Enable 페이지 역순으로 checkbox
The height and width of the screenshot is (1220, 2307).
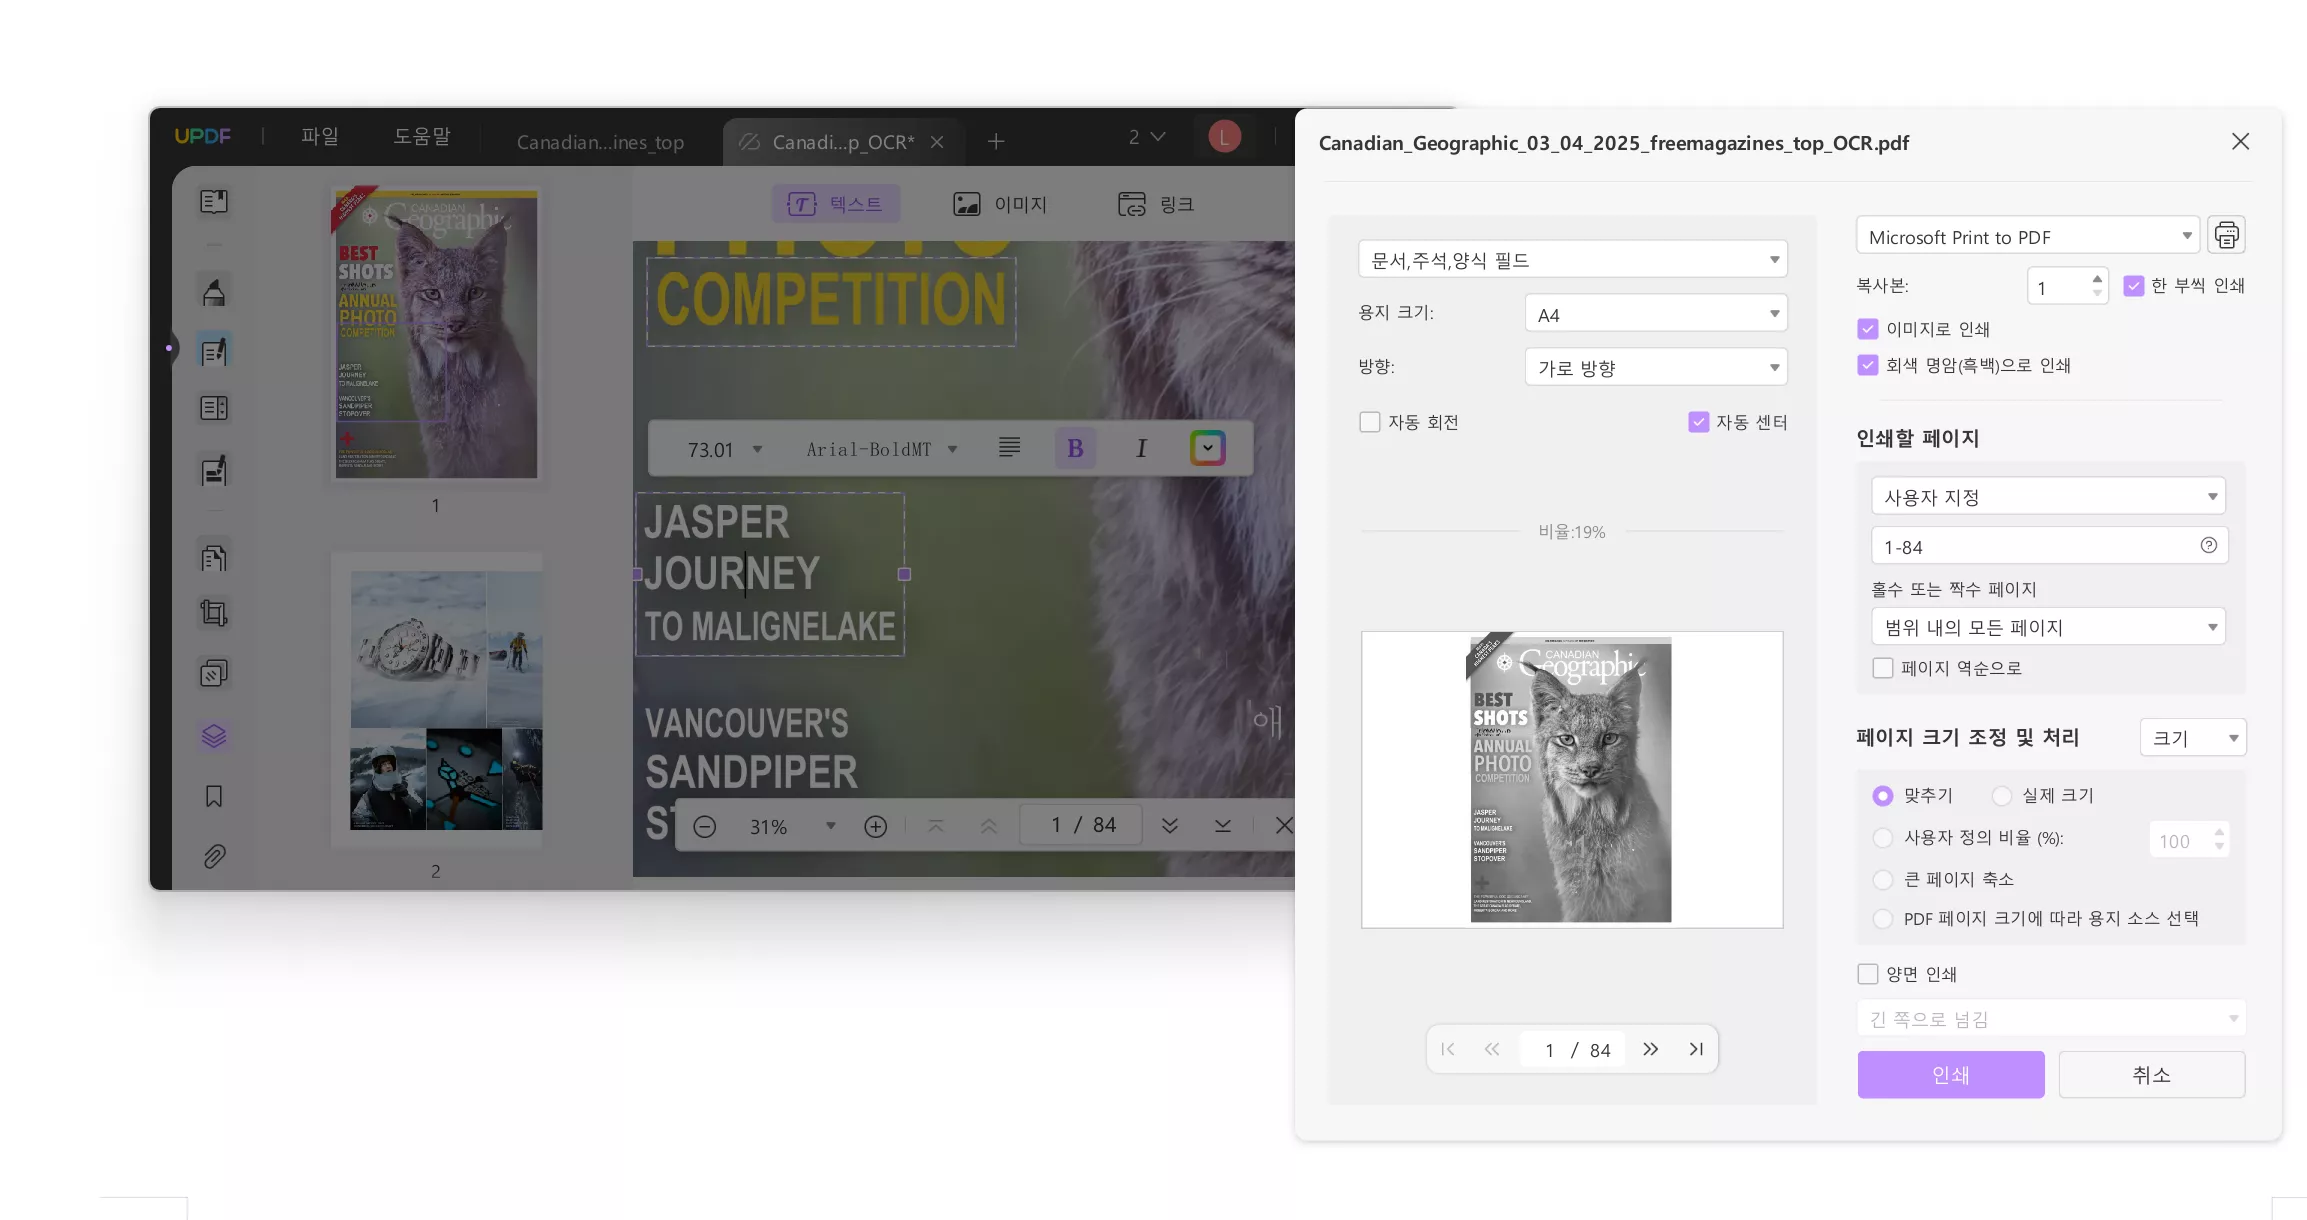(x=1883, y=668)
